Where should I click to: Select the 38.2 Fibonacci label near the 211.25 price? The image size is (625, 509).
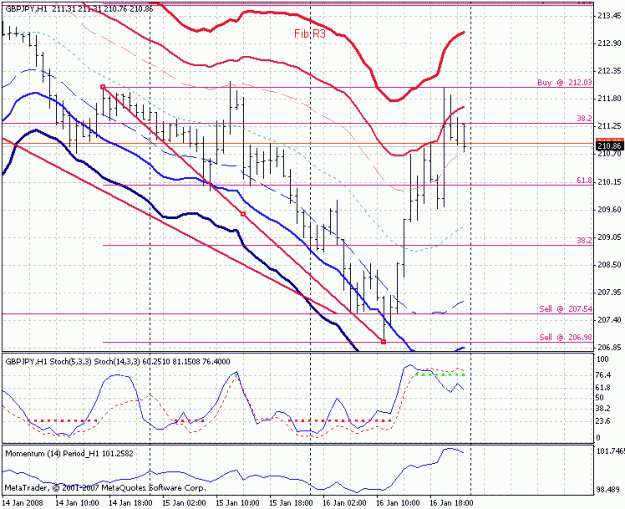(x=584, y=118)
